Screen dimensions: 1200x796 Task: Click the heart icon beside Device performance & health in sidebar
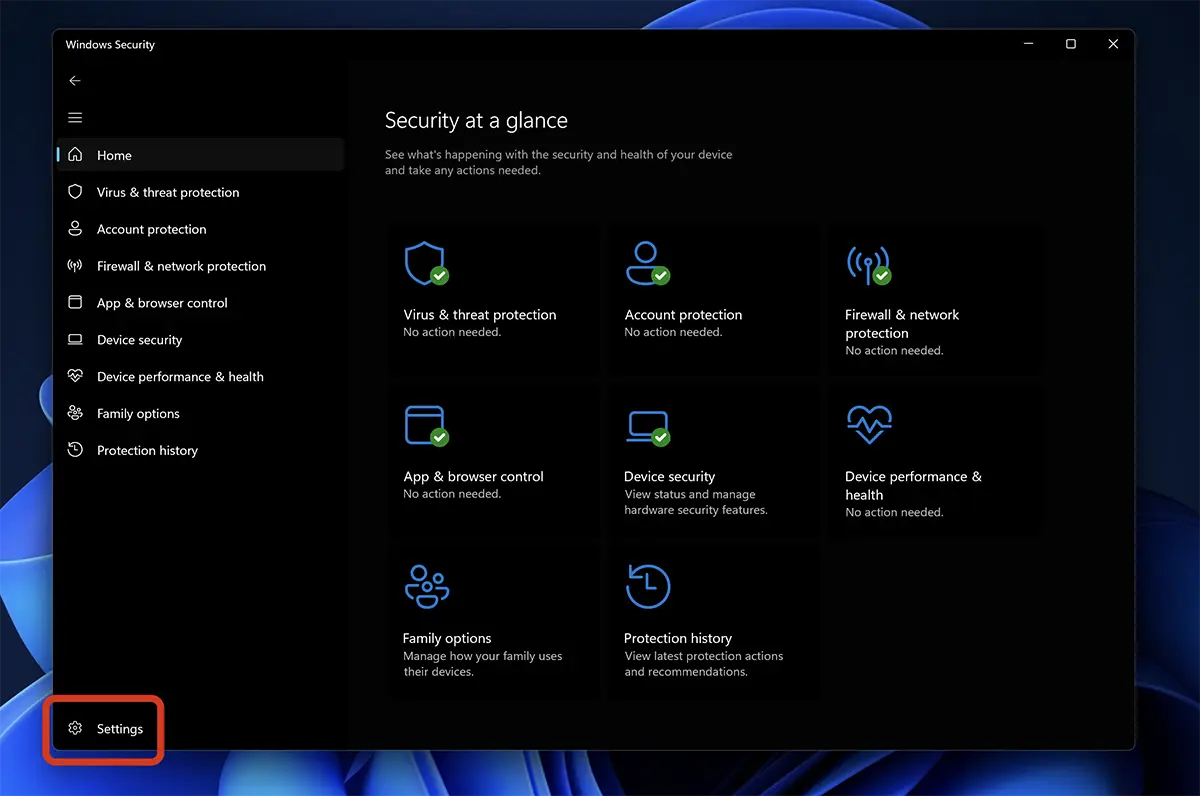(75, 376)
